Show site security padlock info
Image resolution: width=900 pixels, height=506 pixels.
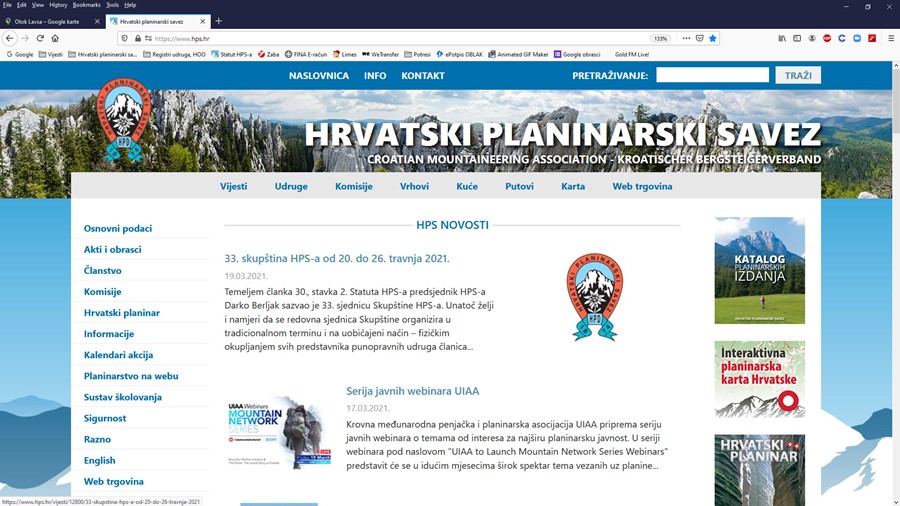point(138,38)
